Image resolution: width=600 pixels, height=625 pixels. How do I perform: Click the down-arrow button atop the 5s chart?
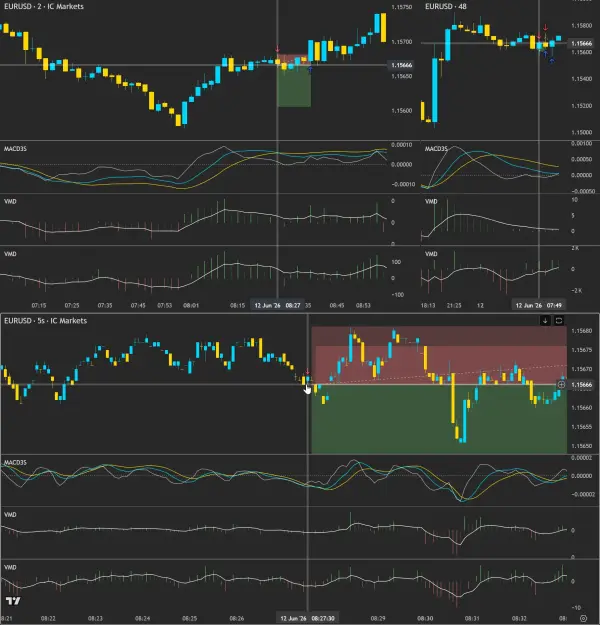(x=545, y=320)
